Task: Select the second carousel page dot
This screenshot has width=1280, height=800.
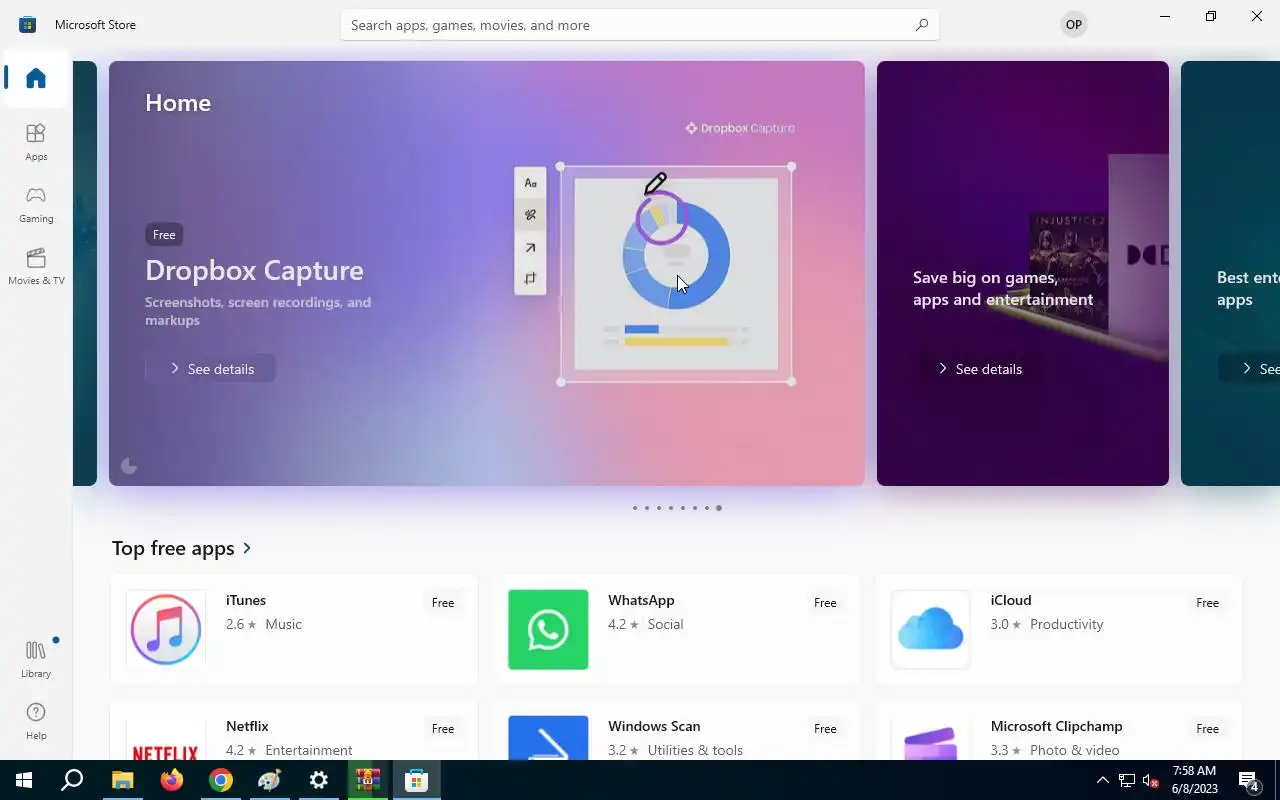Action: pyautogui.click(x=646, y=508)
